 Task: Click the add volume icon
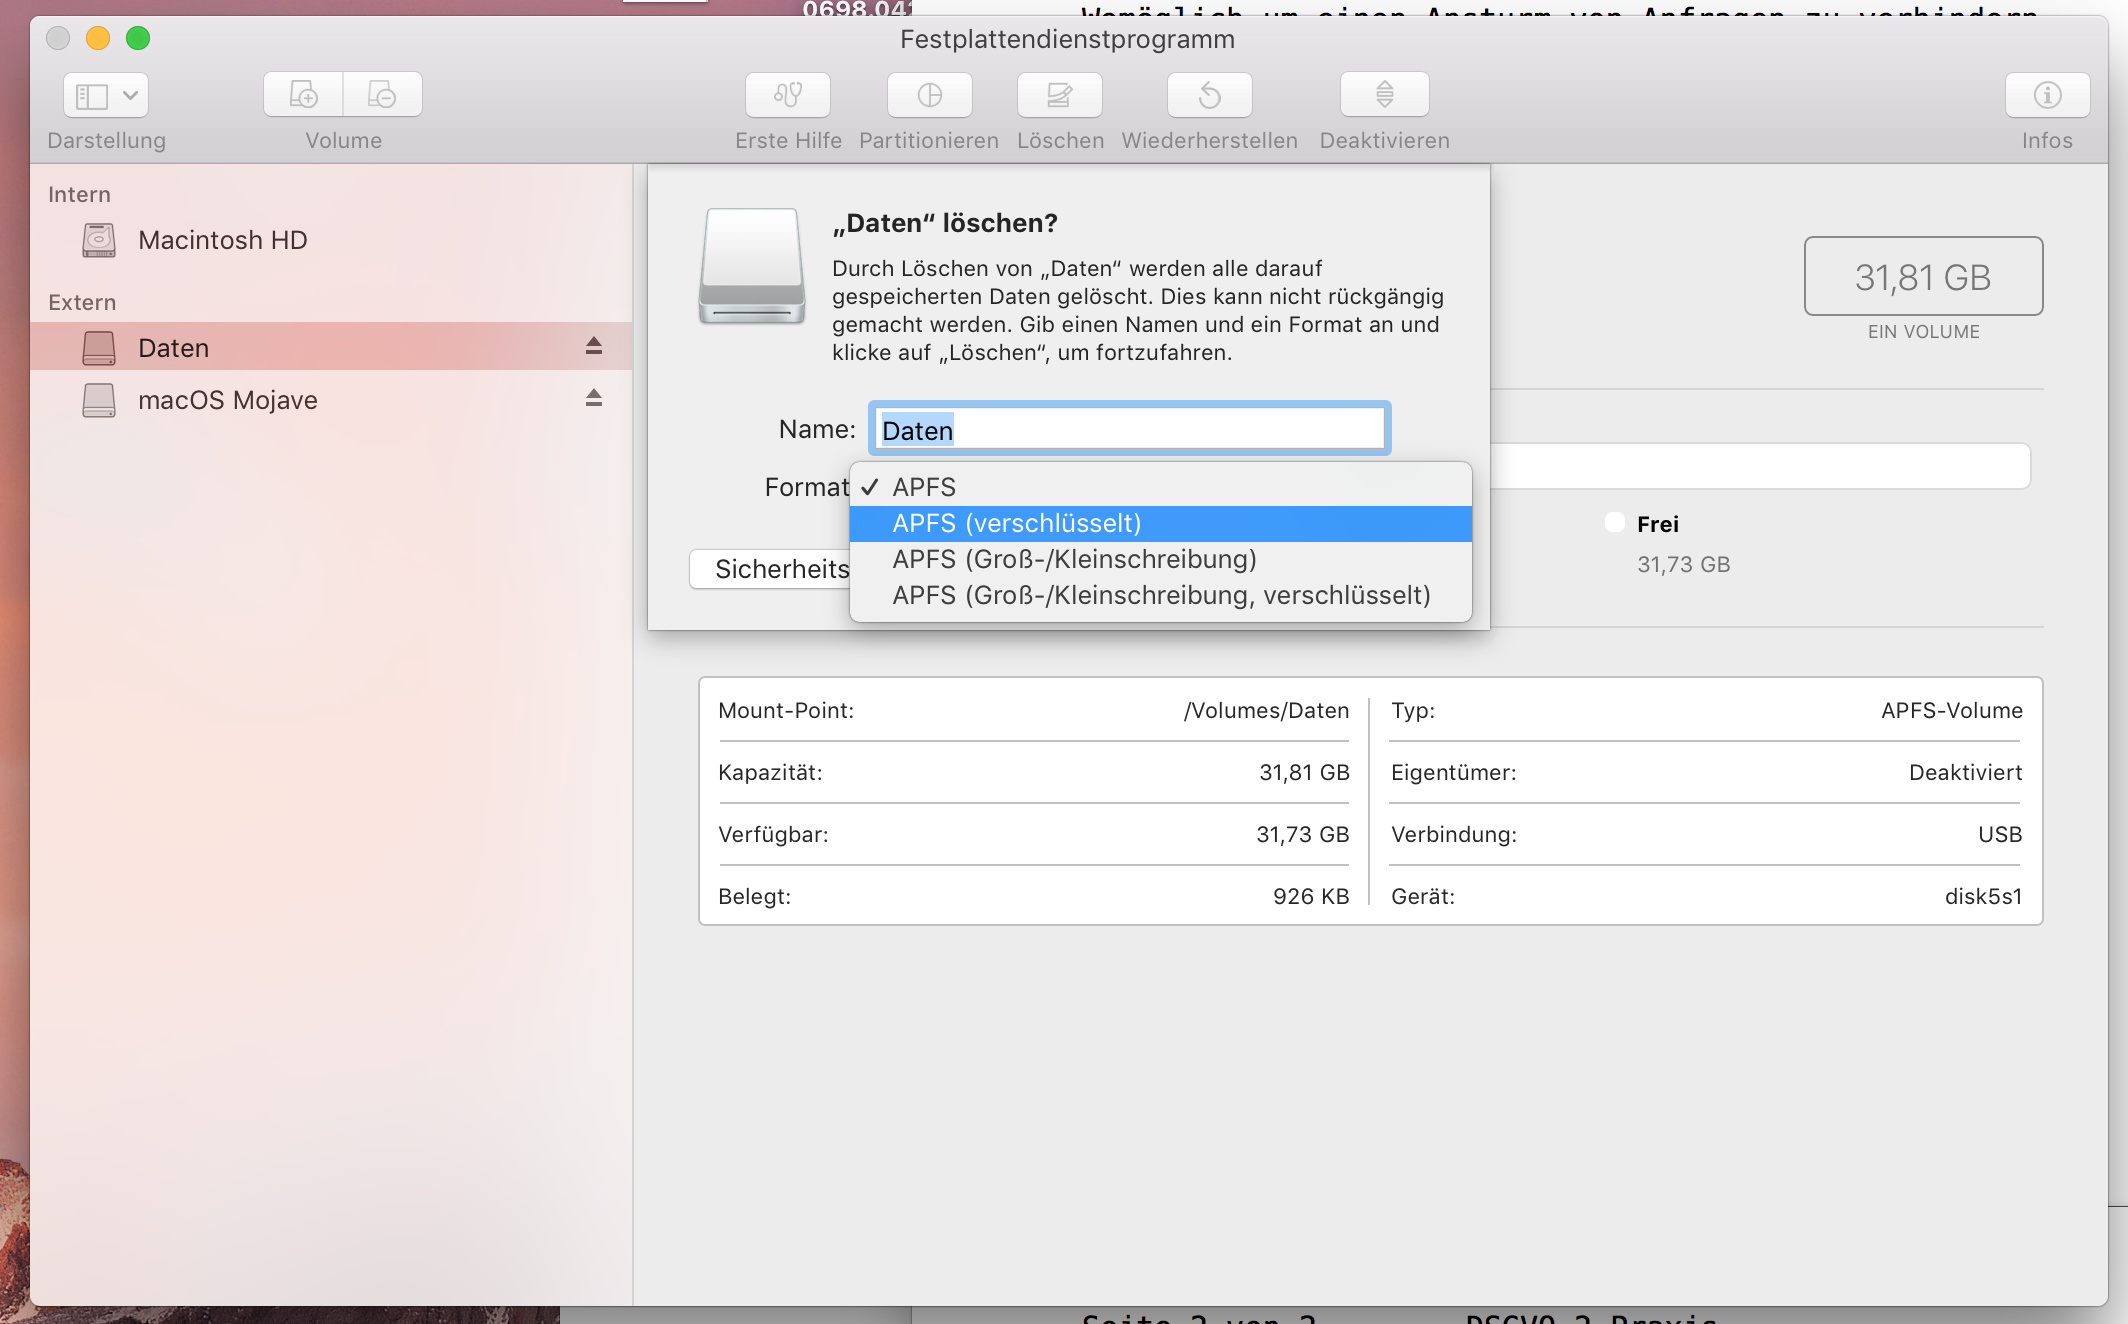coord(303,95)
